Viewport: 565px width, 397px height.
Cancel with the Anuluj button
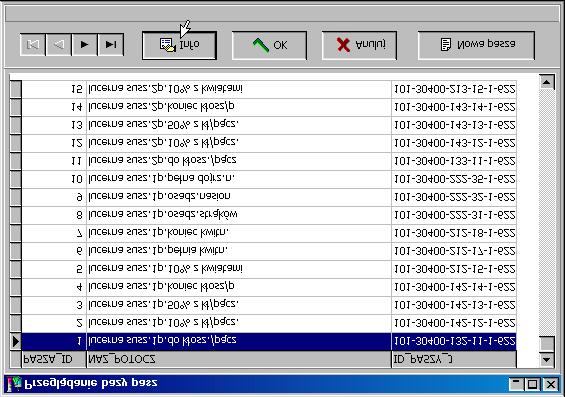click(x=359, y=45)
